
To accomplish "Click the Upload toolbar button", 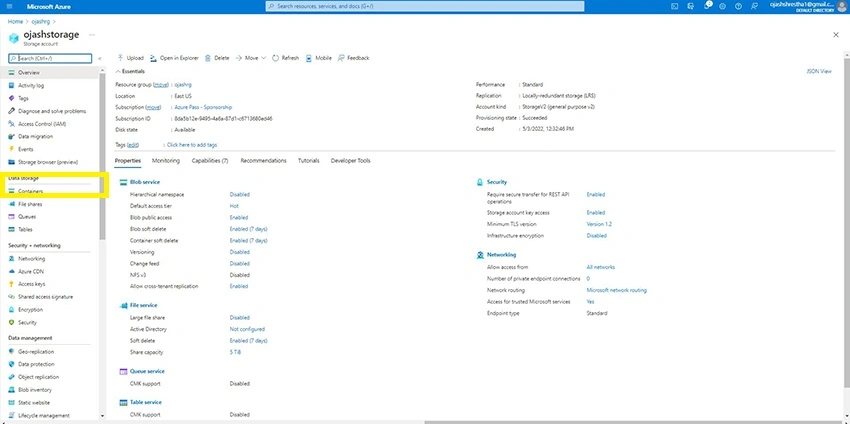I will pyautogui.click(x=131, y=58).
